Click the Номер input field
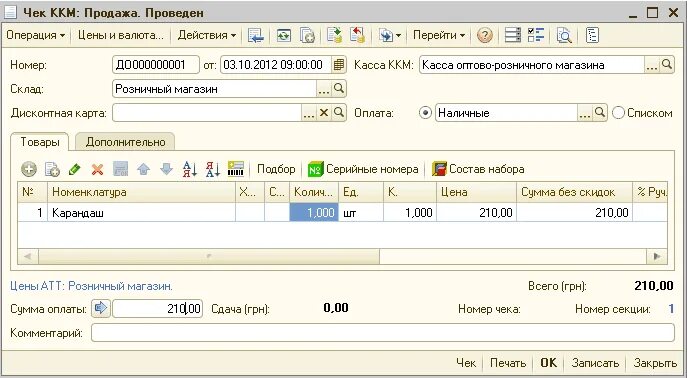The image size is (687, 378). coord(156,65)
